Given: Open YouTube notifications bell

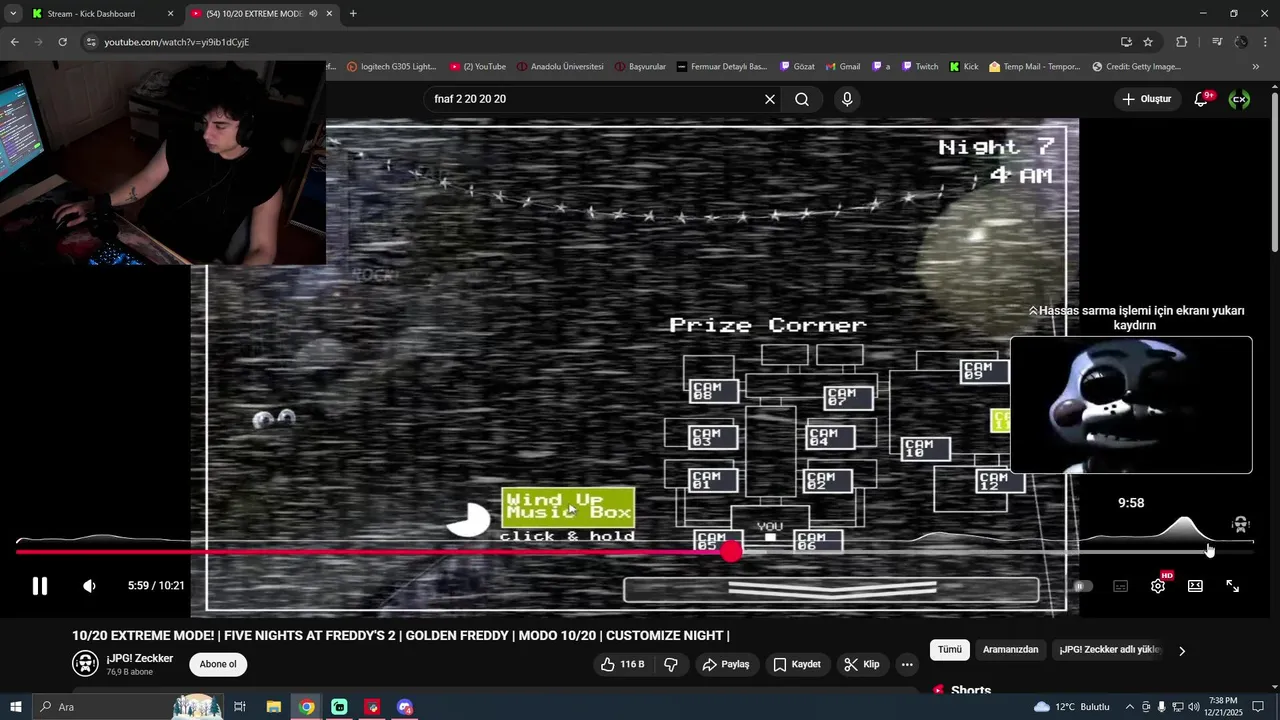Looking at the screenshot, I should click(x=1201, y=99).
